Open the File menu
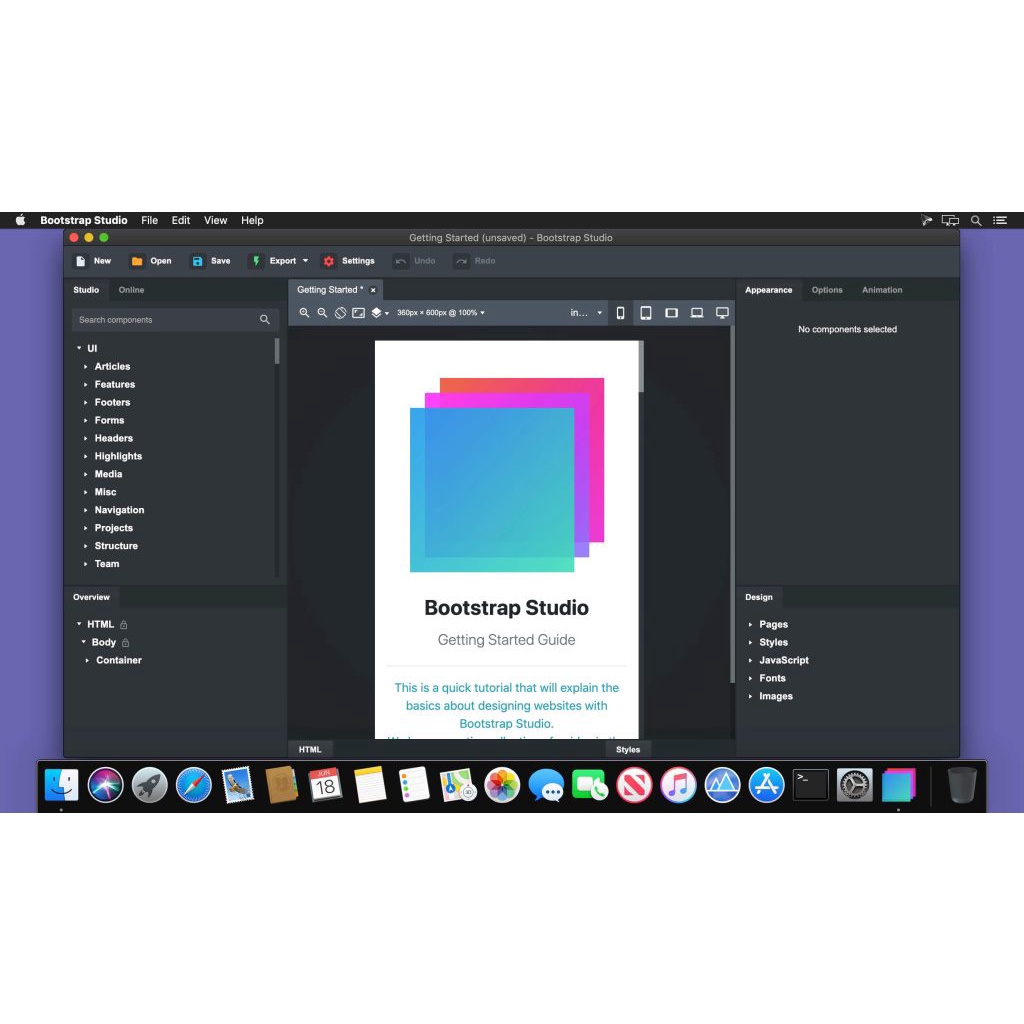Viewport: 1024px width, 1024px height. 150,221
